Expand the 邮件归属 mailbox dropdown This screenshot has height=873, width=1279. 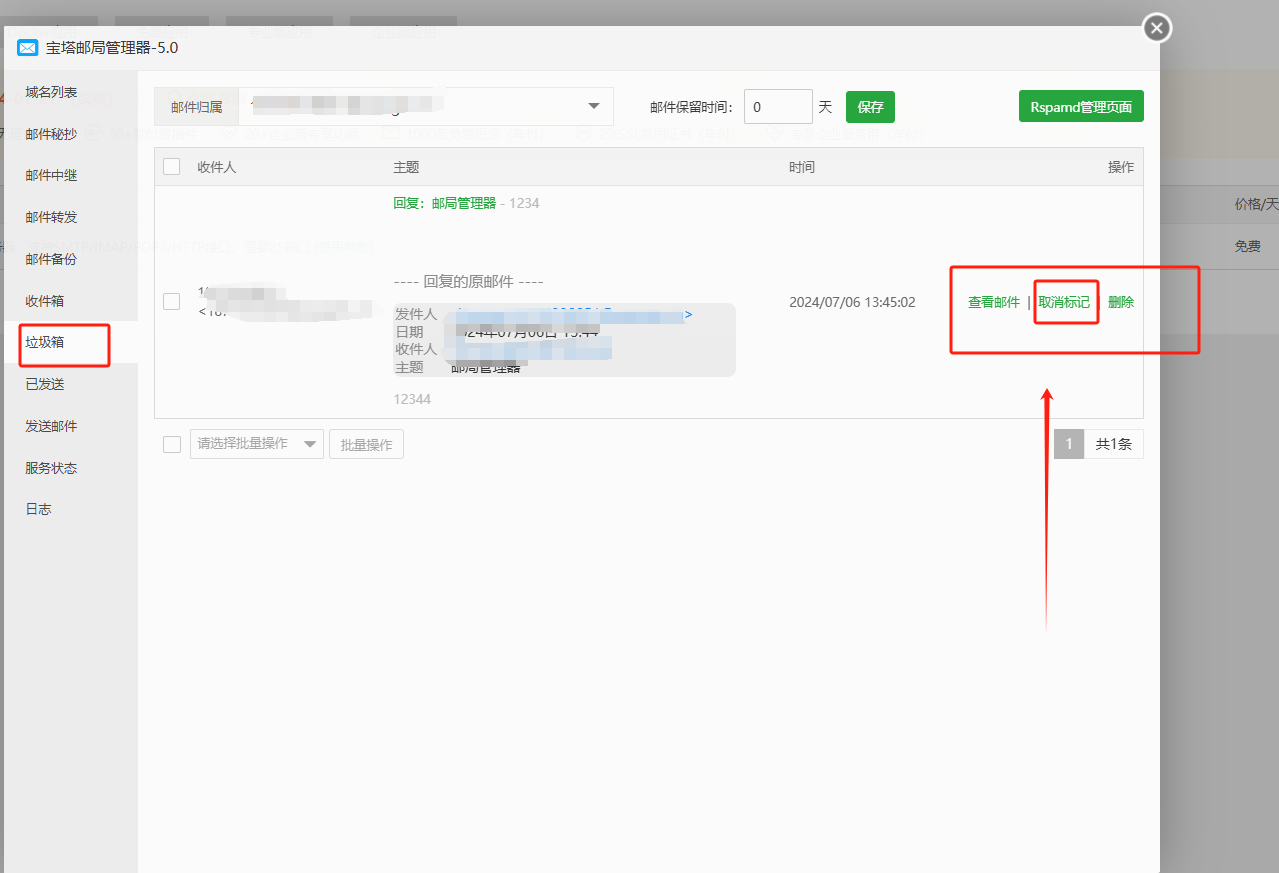click(x=426, y=106)
